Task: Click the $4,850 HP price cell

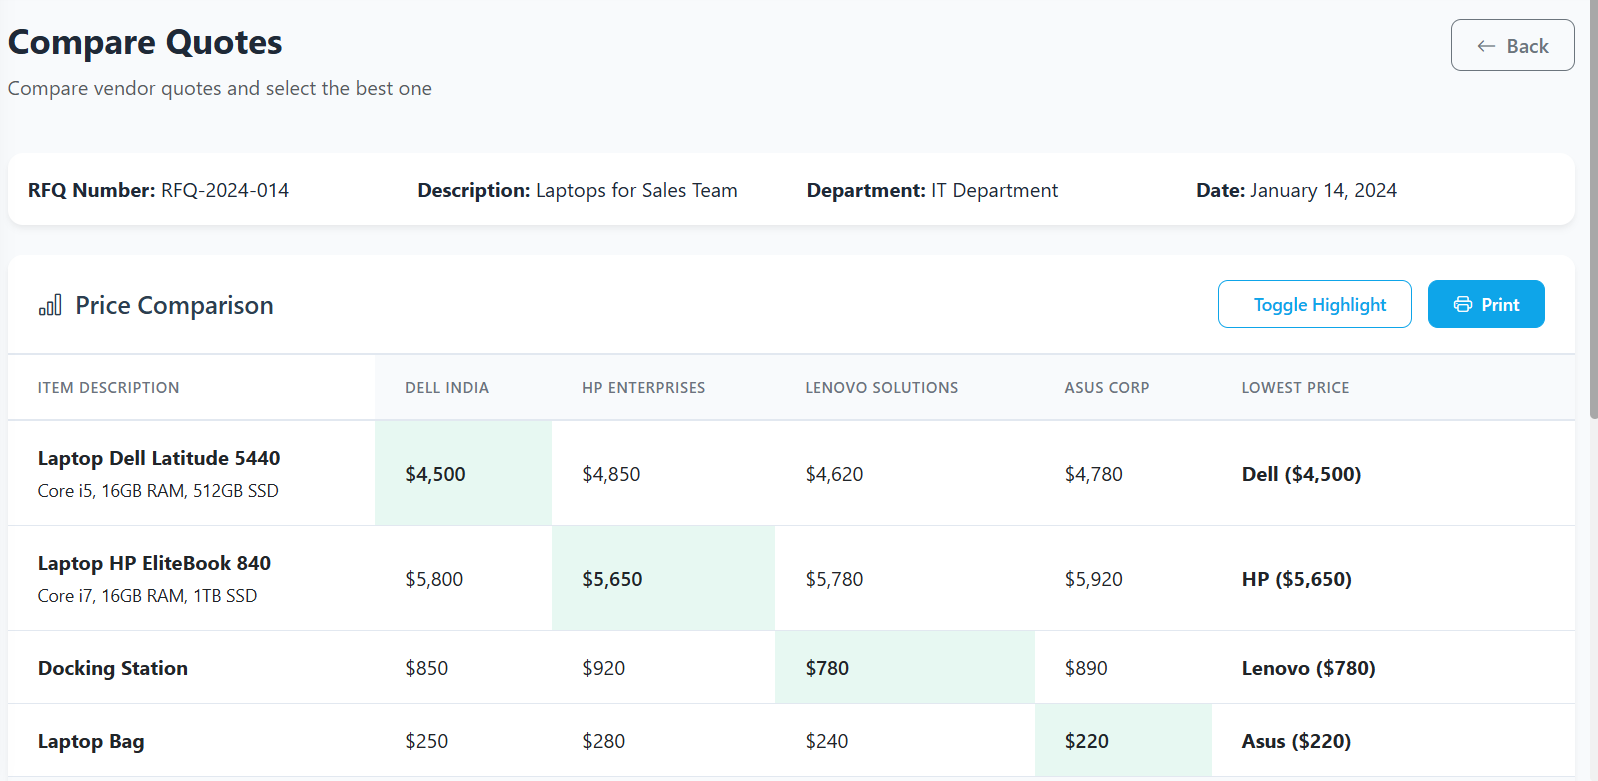Action: [663, 473]
